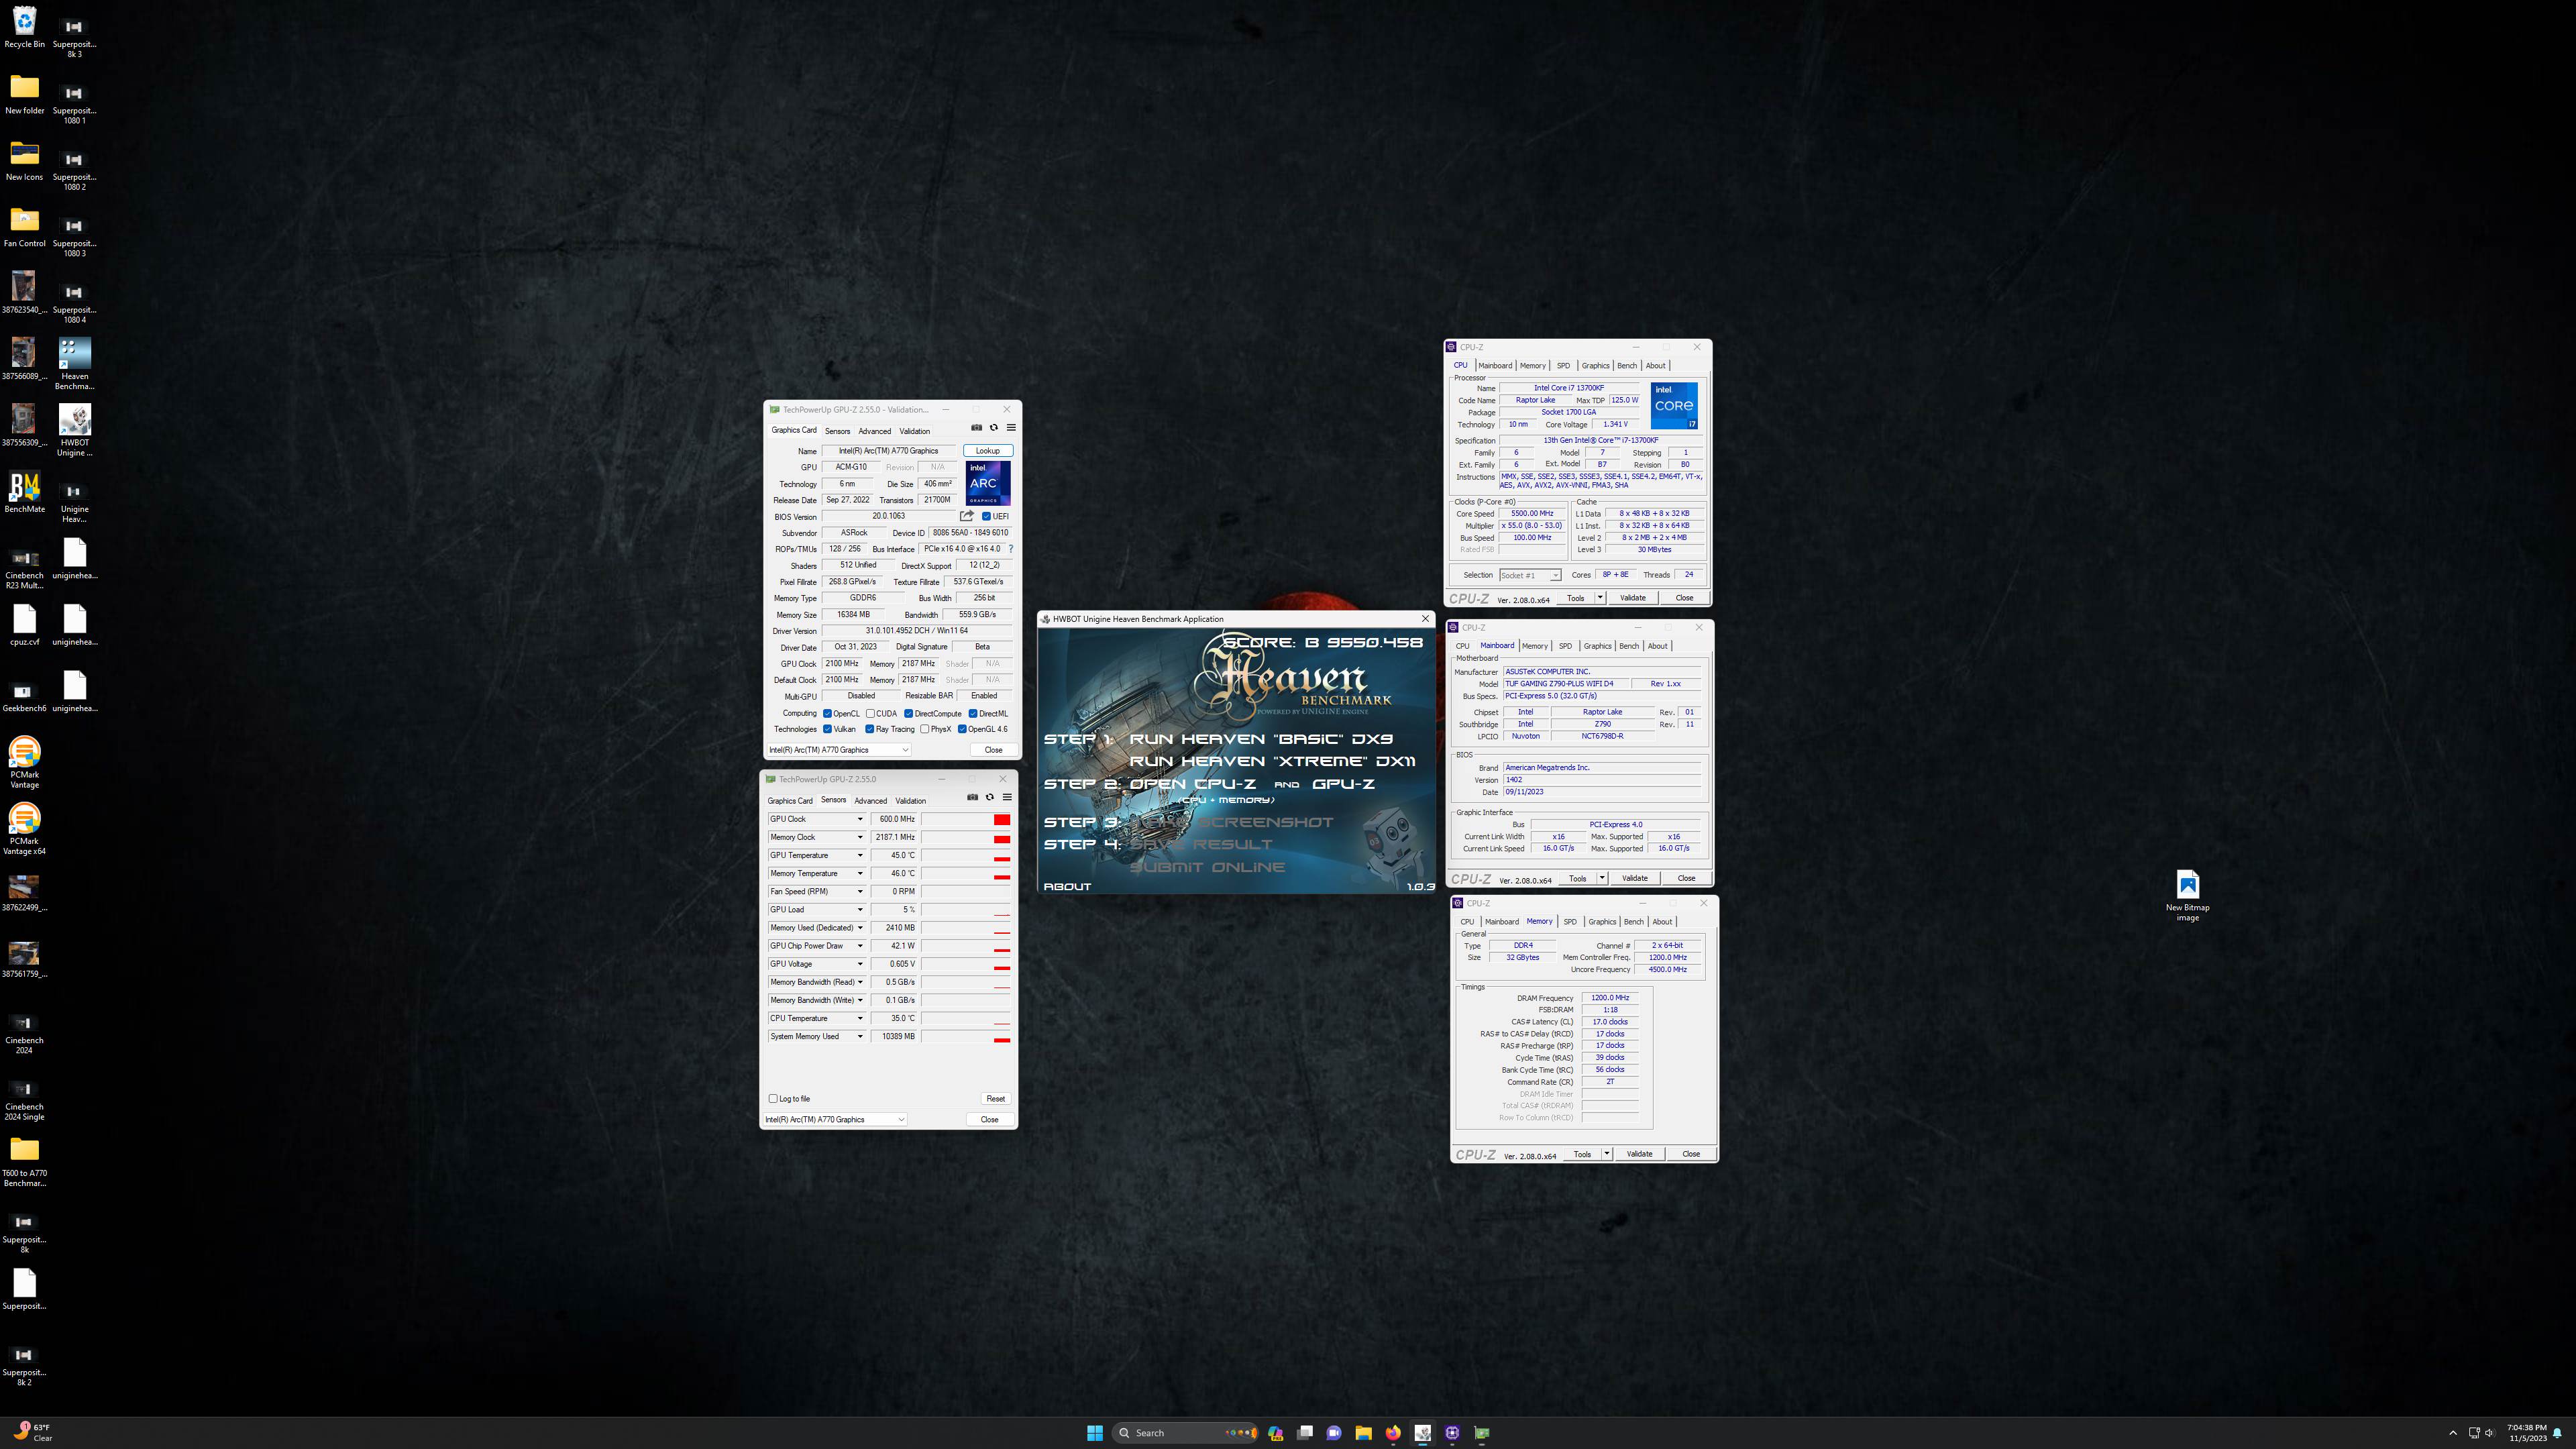Click ABOUT in the Heaven Benchmark window

coord(1067,886)
